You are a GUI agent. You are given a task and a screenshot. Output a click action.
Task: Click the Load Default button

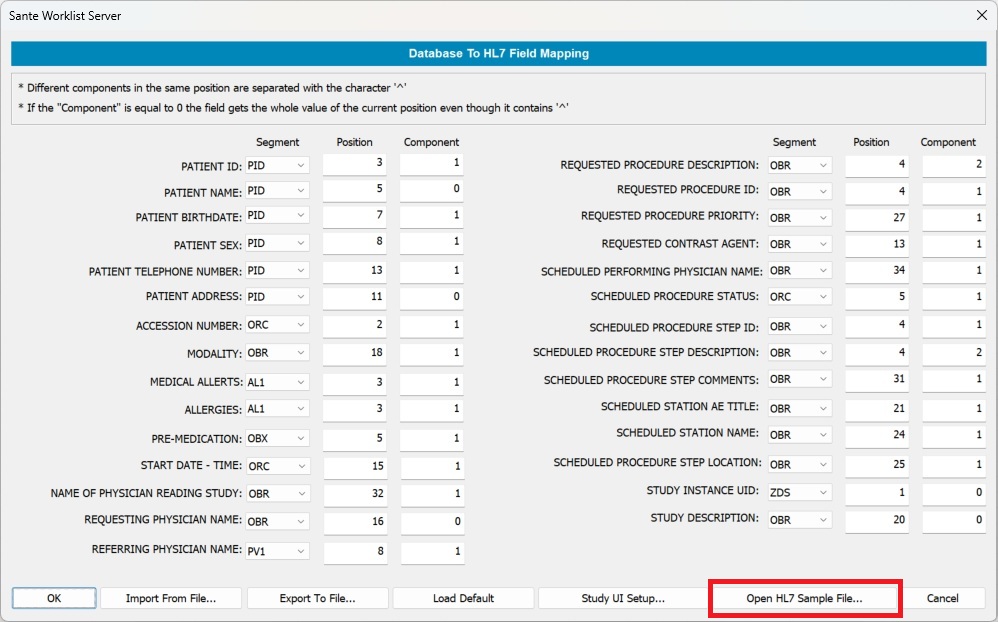[x=463, y=598]
